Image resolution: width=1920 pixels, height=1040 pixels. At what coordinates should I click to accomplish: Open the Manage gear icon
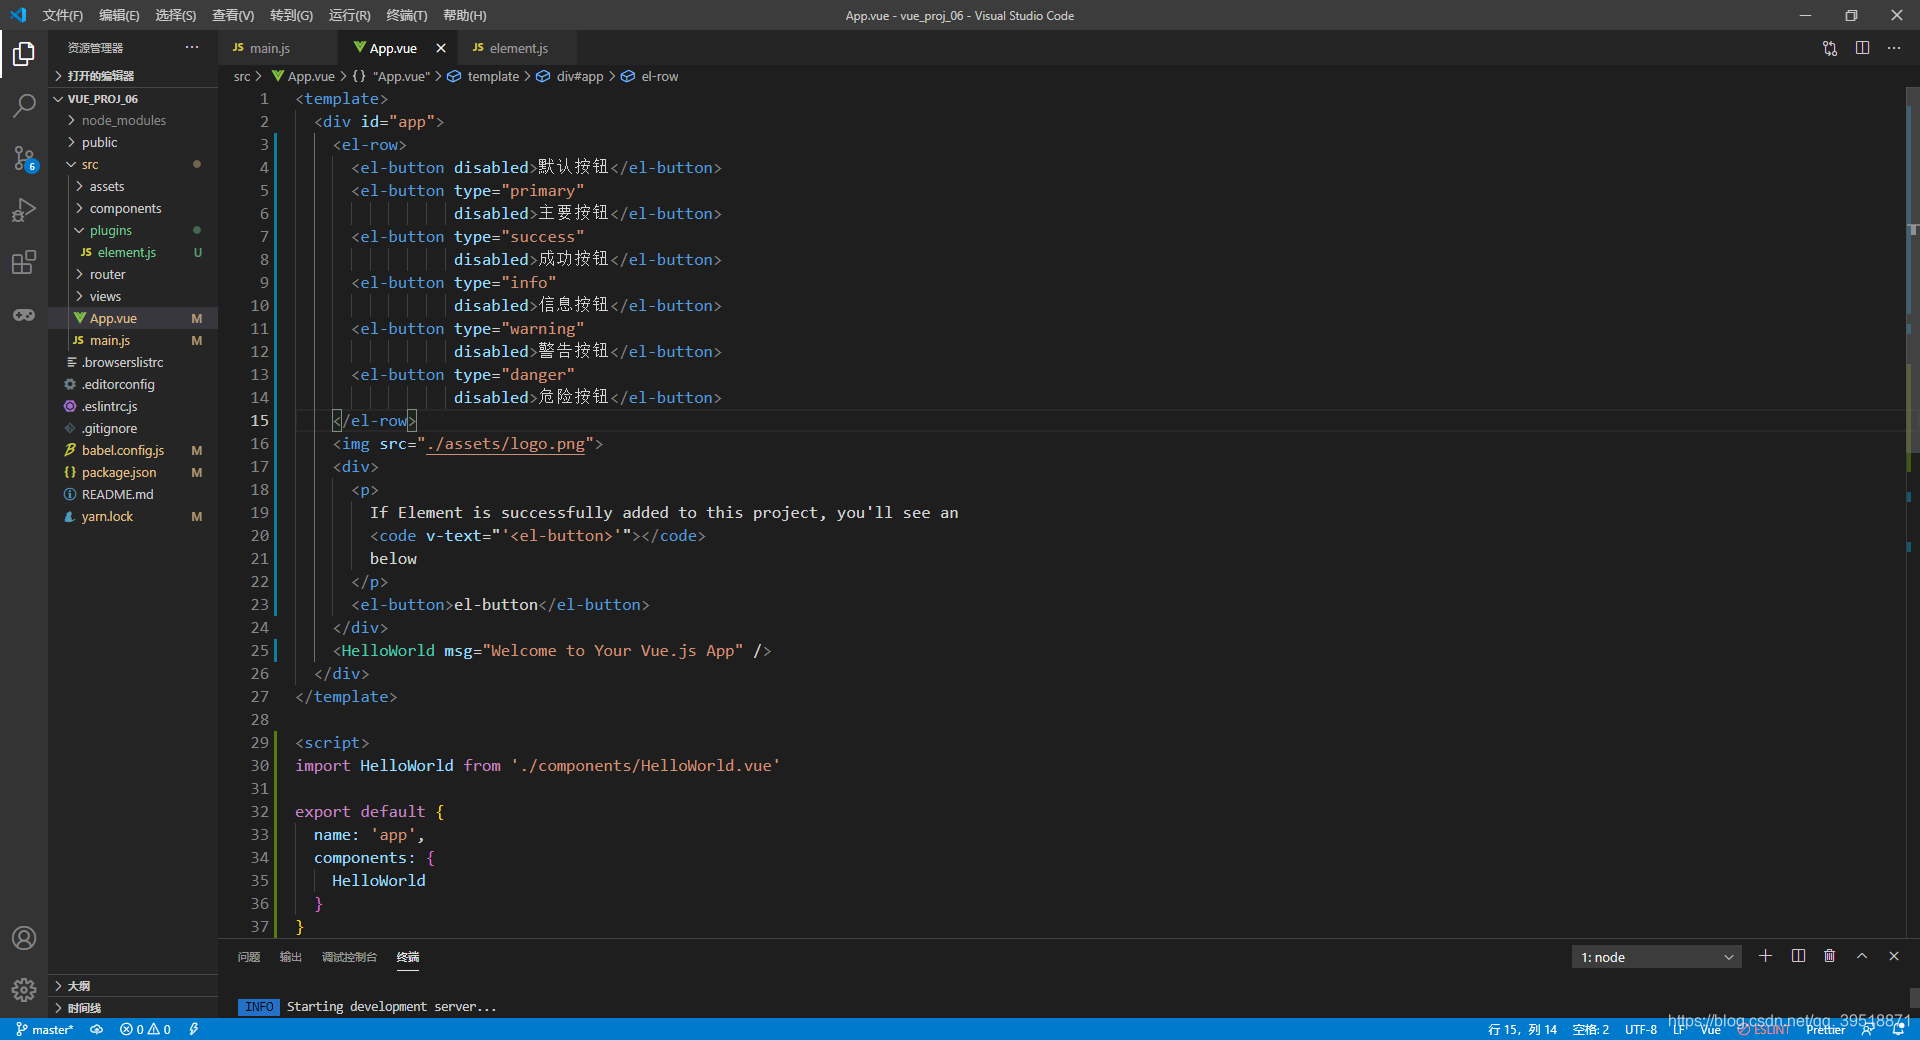tap(24, 990)
